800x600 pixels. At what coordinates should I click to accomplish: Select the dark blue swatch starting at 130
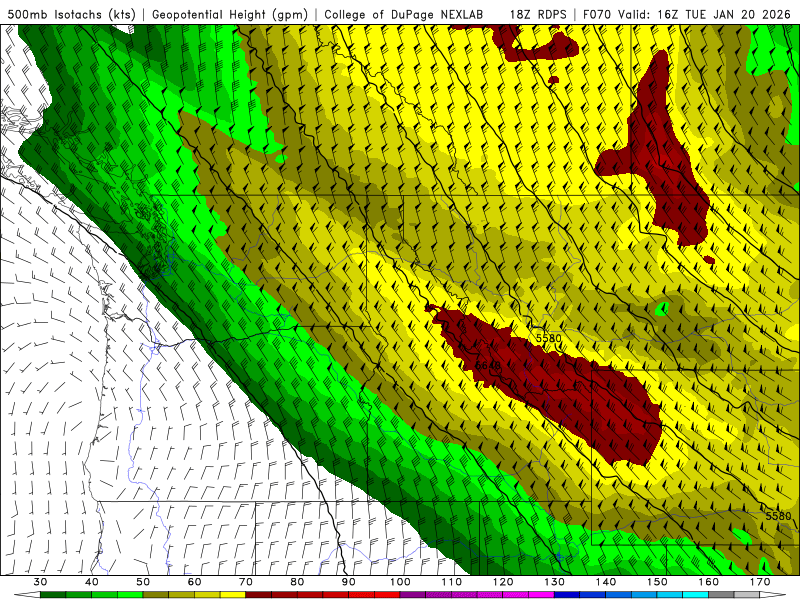coord(567,594)
